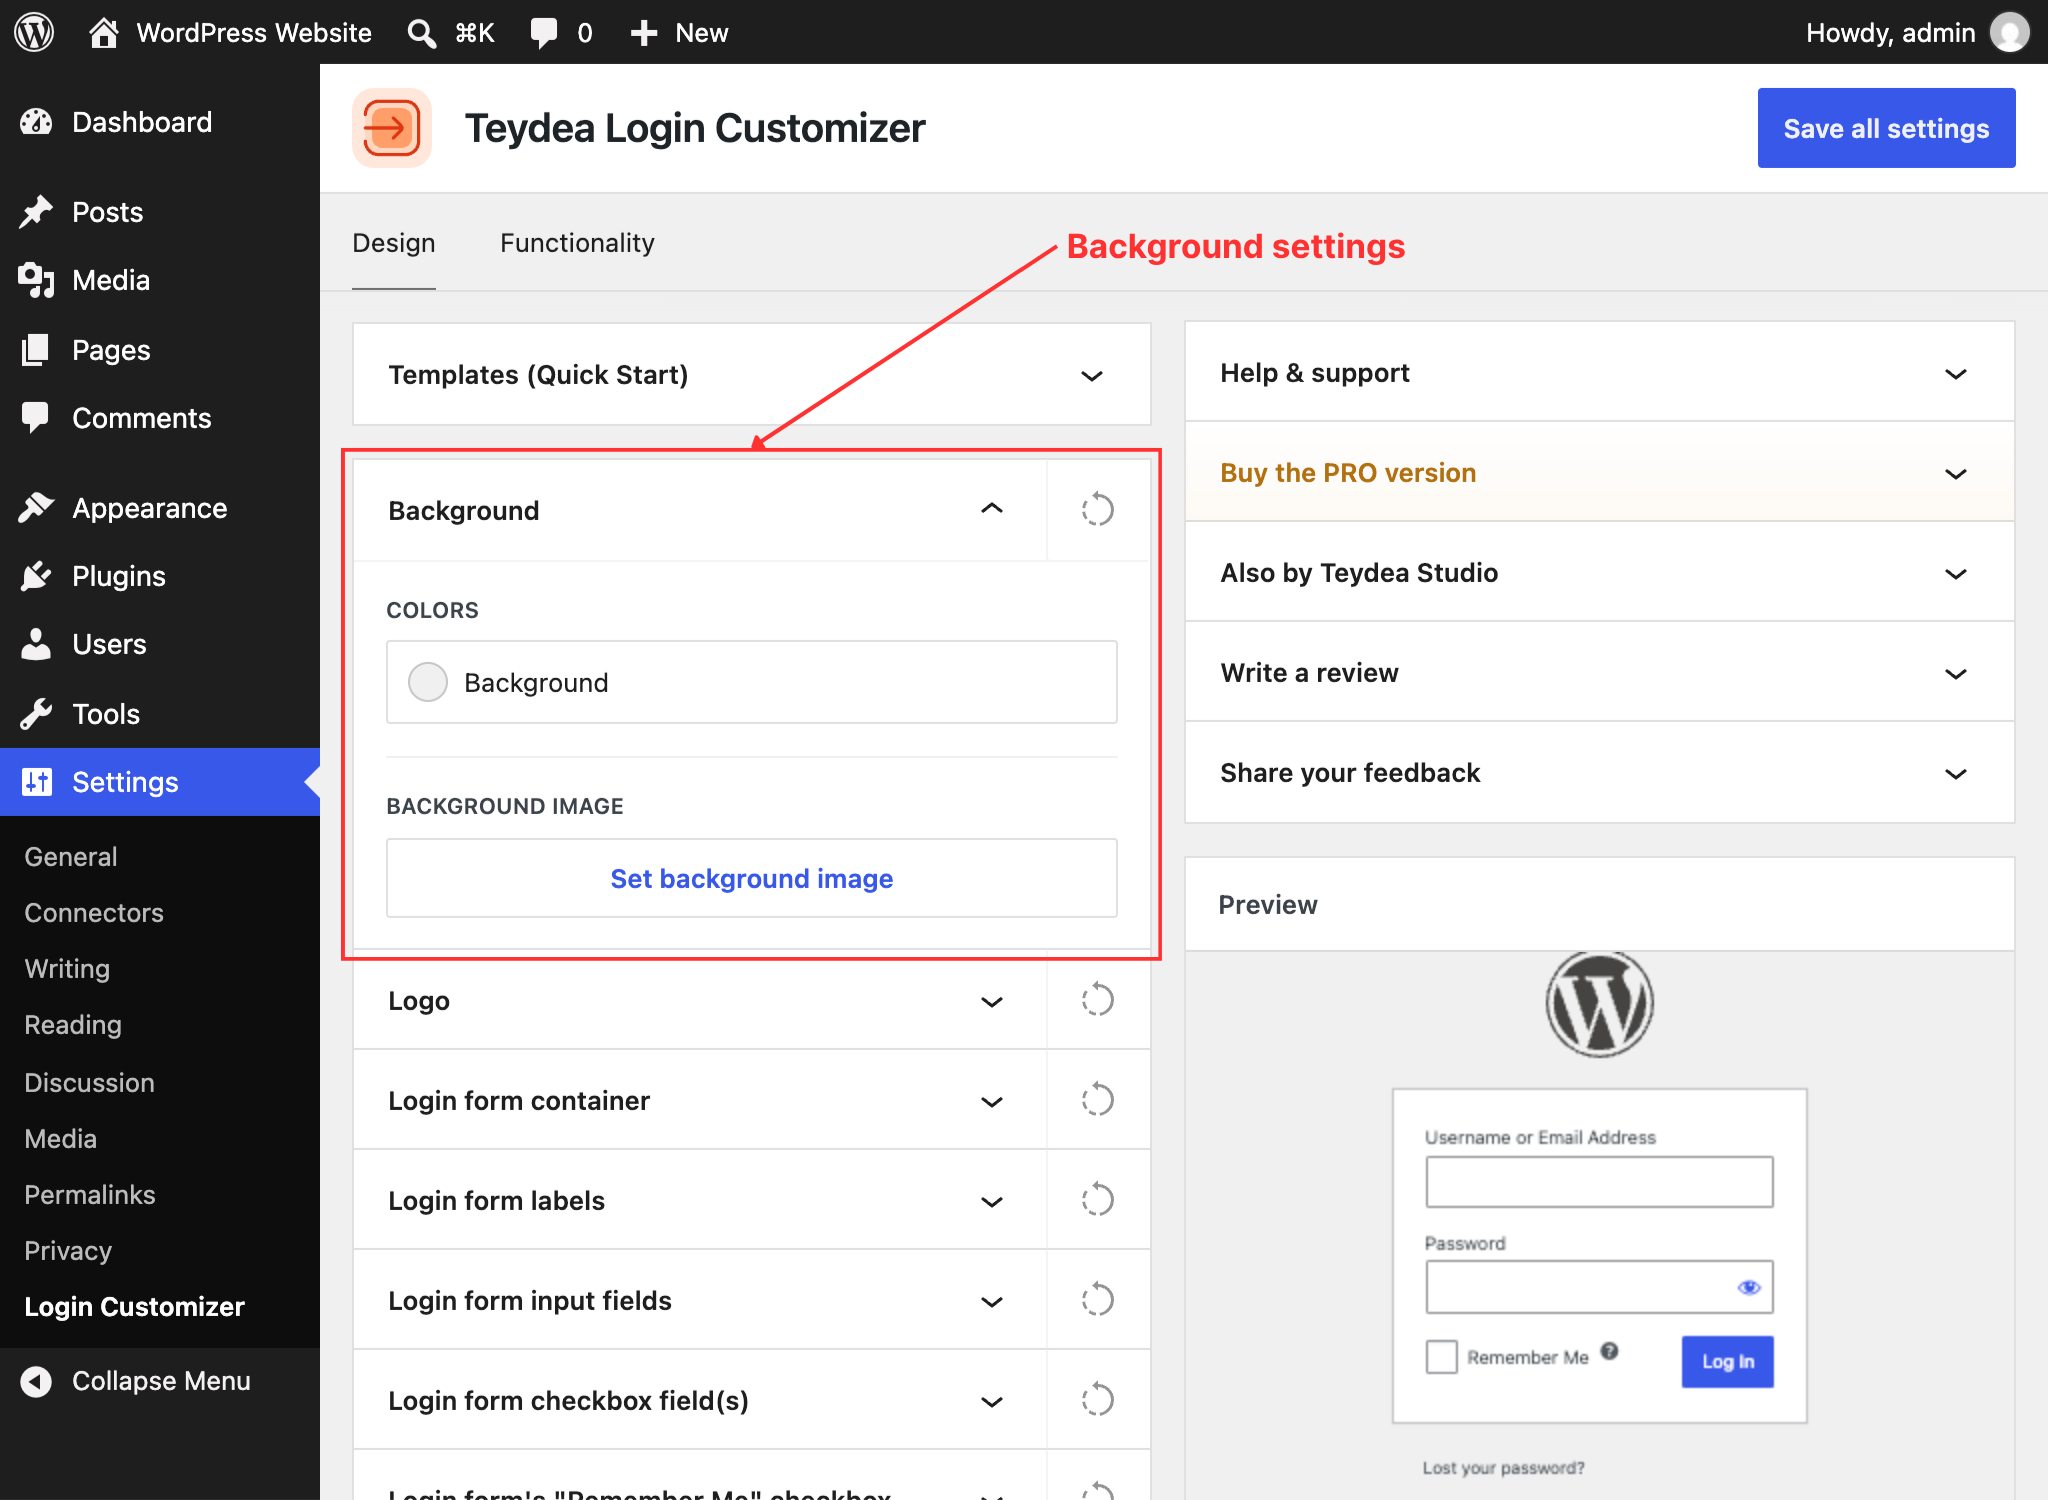This screenshot has height=1500, width=2048.
Task: Expand Also by Teydea Studio panel
Action: coord(1599,573)
